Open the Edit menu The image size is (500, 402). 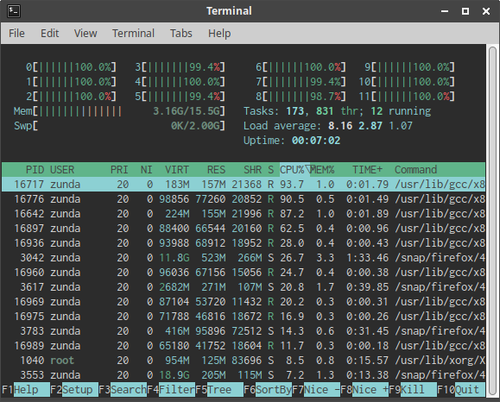(x=50, y=33)
